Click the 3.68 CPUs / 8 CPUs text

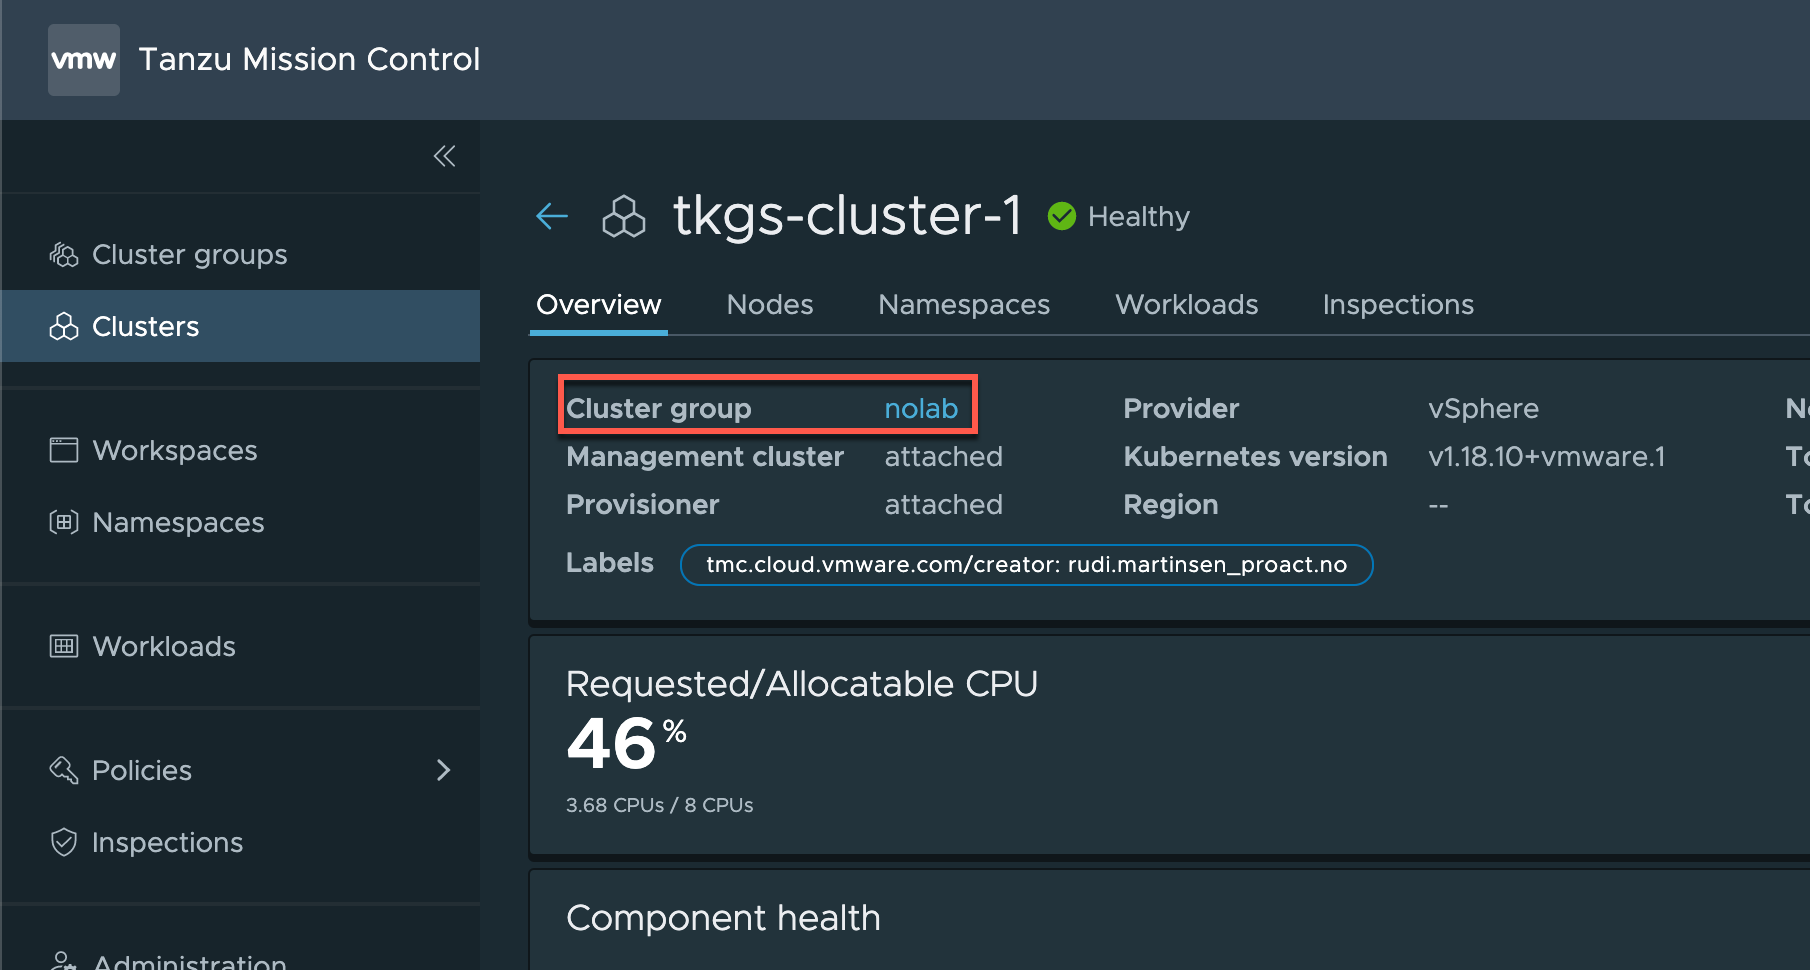click(x=660, y=805)
